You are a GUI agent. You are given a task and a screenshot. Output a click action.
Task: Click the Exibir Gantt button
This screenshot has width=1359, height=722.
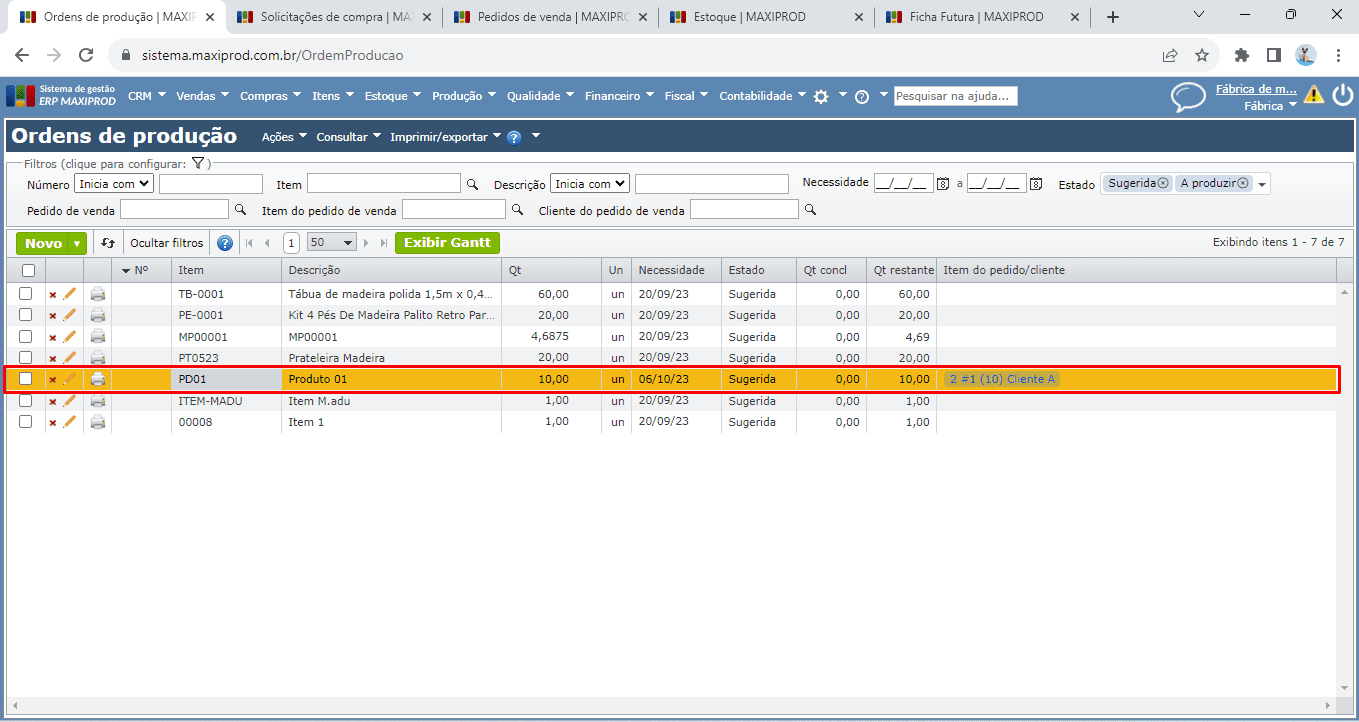pos(447,243)
